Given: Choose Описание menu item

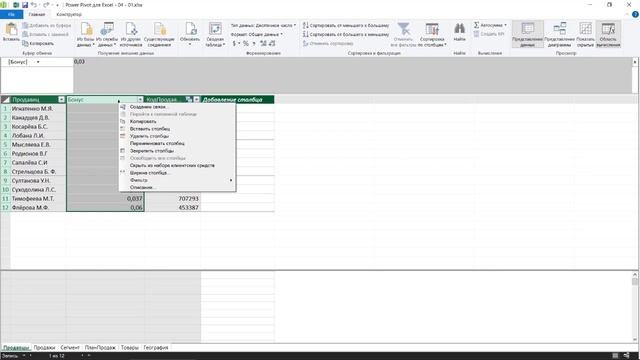Looking at the screenshot, I should click(x=177, y=188).
